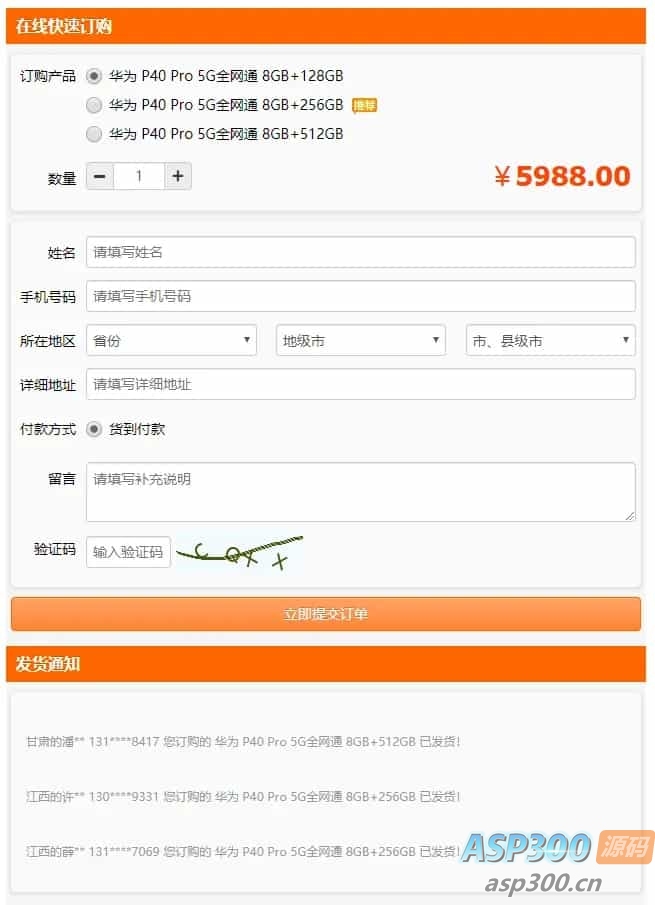655x905 pixels.
Task: Click the 留言 textarea
Action: pos(361,492)
